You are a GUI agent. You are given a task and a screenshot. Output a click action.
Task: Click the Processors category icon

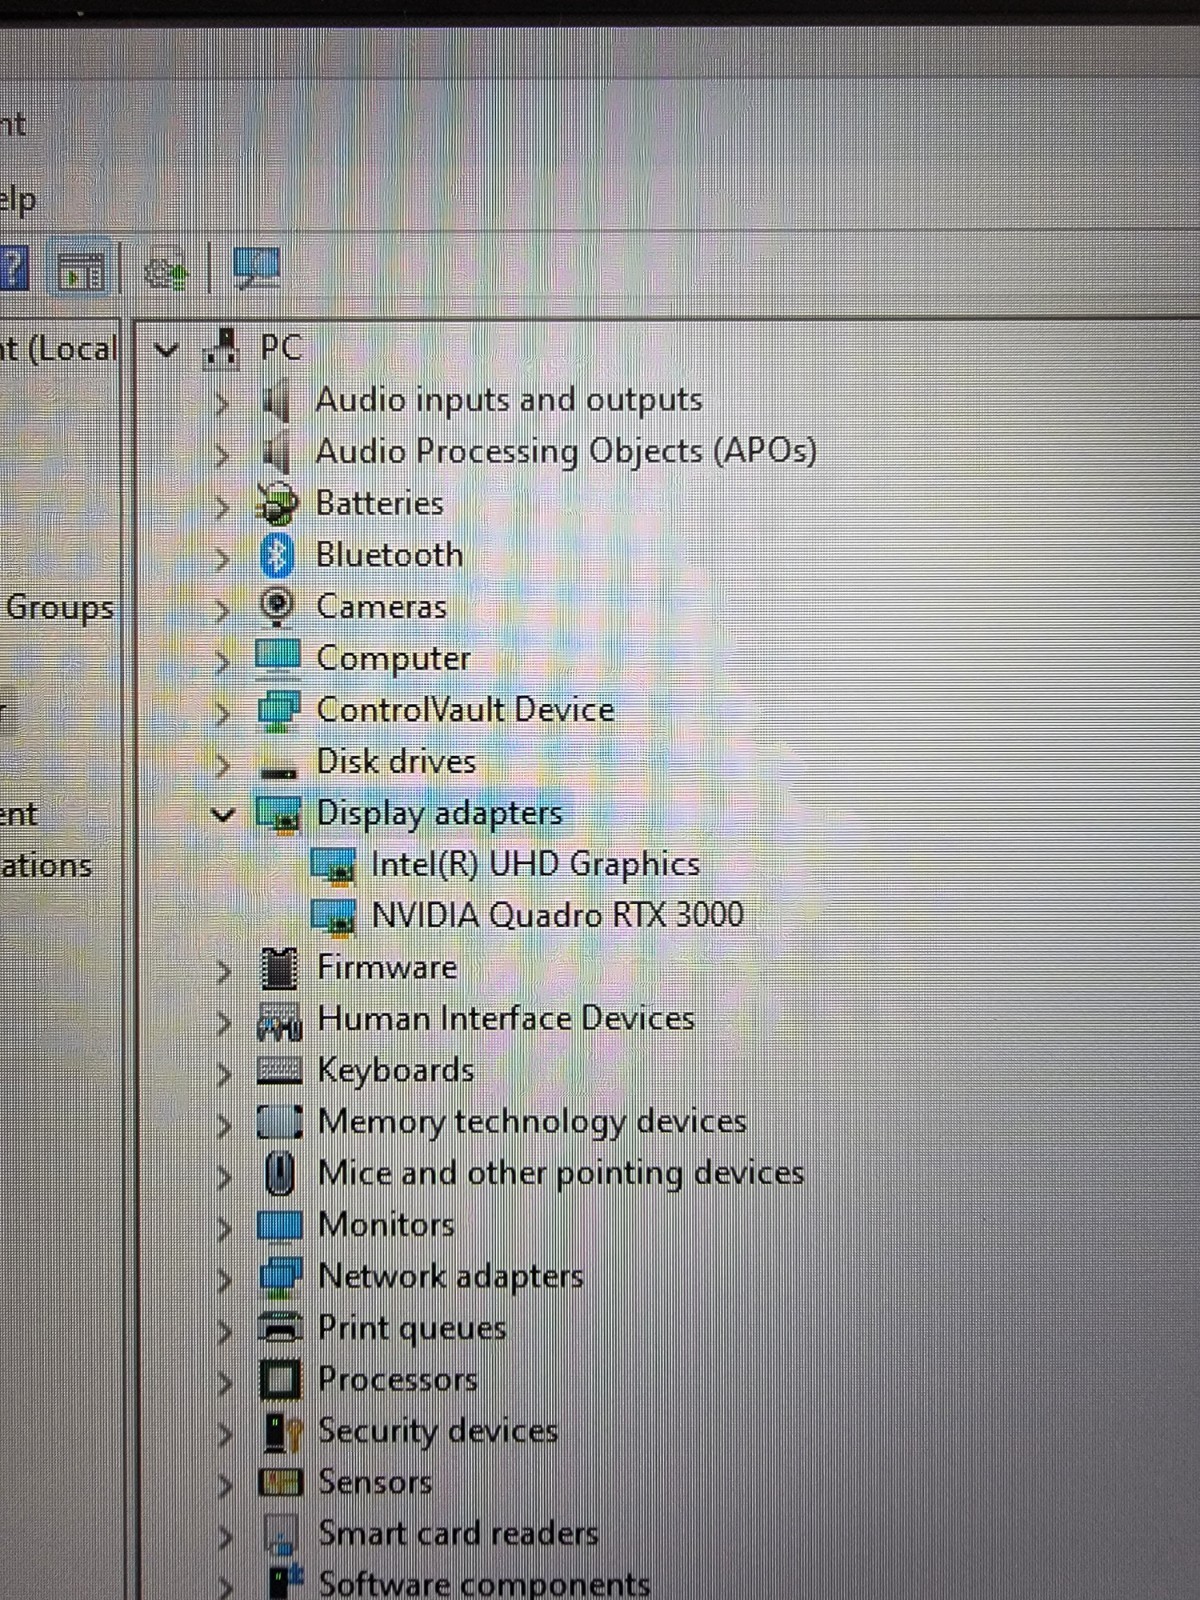coord(280,1380)
